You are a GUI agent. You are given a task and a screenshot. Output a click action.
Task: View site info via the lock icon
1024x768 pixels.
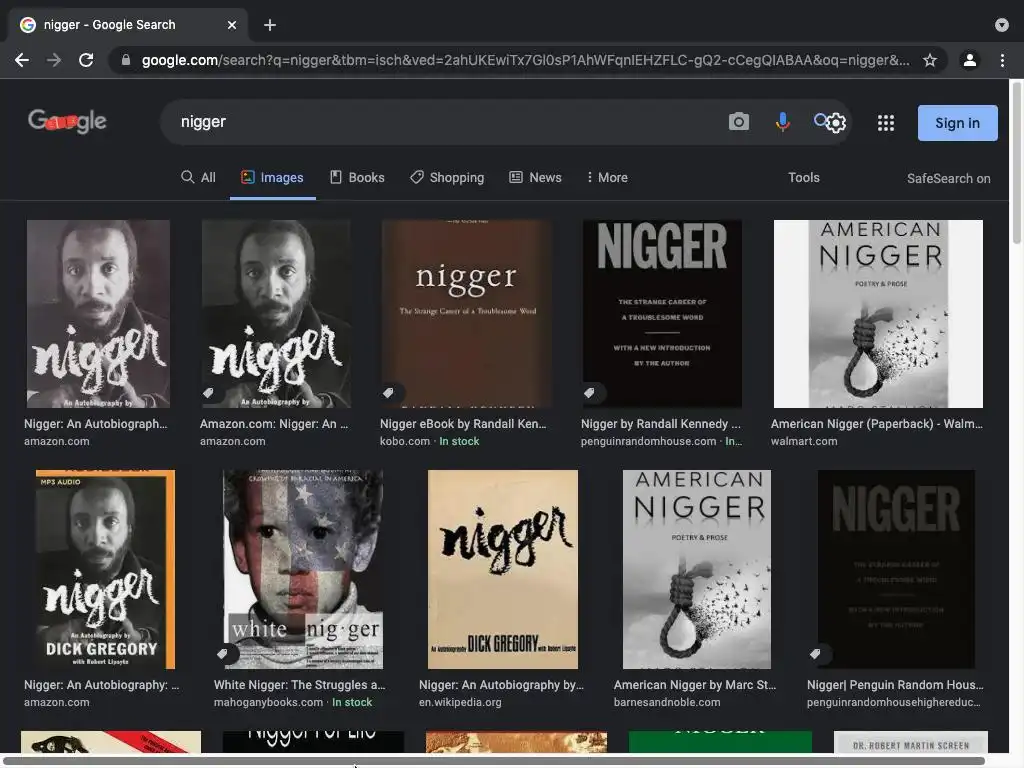pos(126,60)
